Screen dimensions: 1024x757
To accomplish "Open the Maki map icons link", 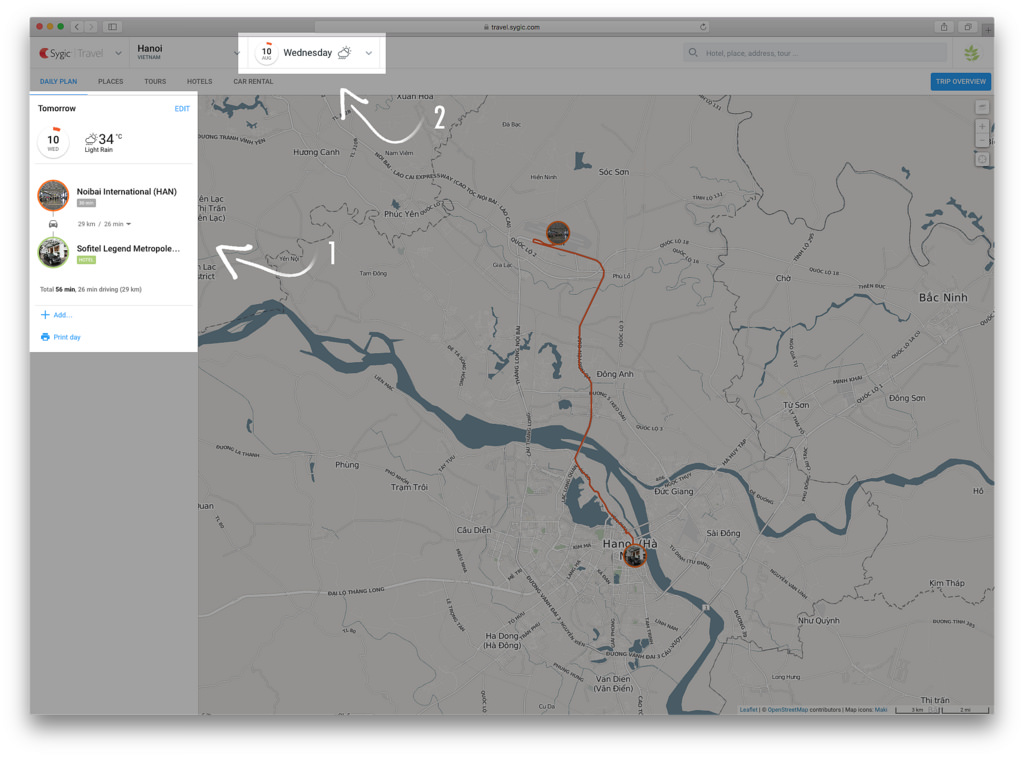I will (x=881, y=709).
